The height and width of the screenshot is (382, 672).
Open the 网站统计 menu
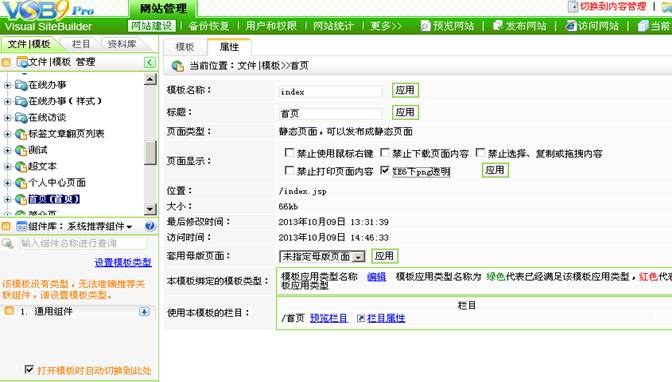point(333,26)
